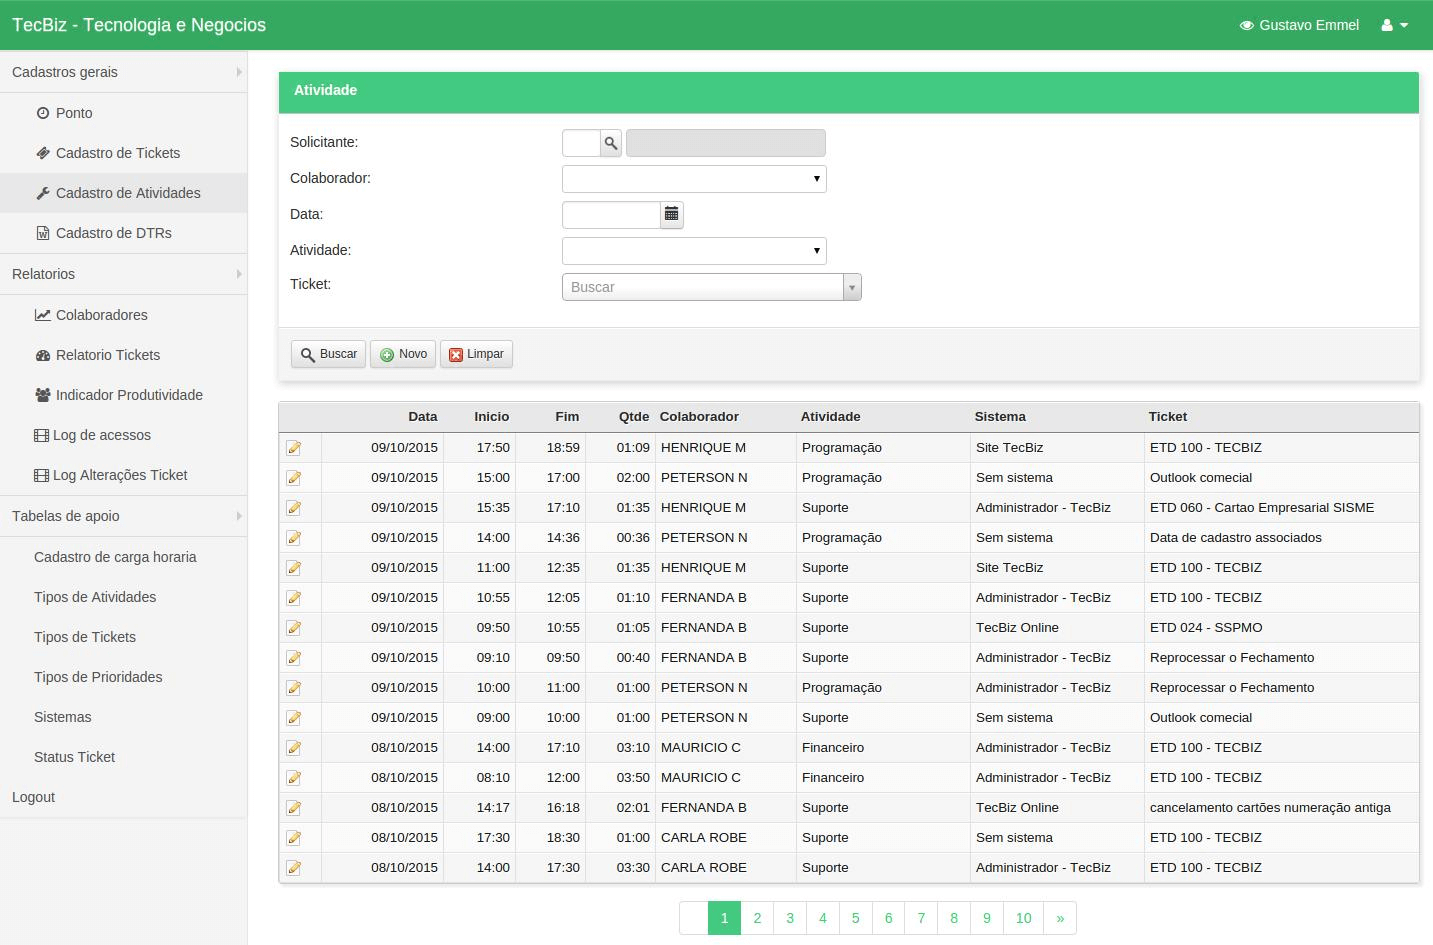Click the Solicitante search magnifier icon
This screenshot has height=945, width=1433.
point(611,143)
